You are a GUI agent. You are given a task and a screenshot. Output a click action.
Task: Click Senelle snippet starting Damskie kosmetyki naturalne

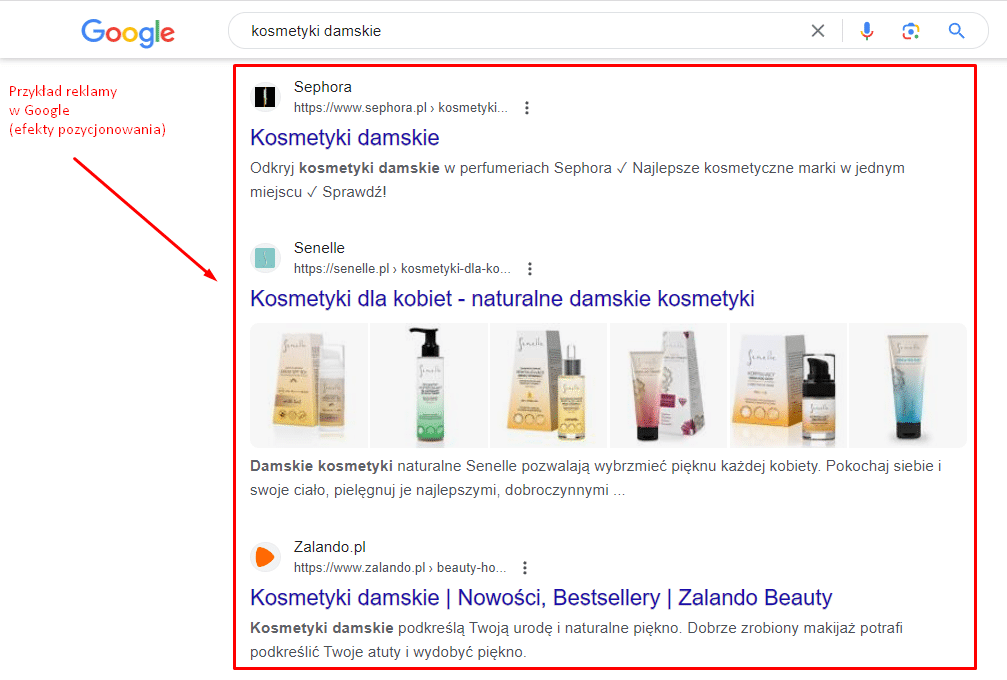596,478
